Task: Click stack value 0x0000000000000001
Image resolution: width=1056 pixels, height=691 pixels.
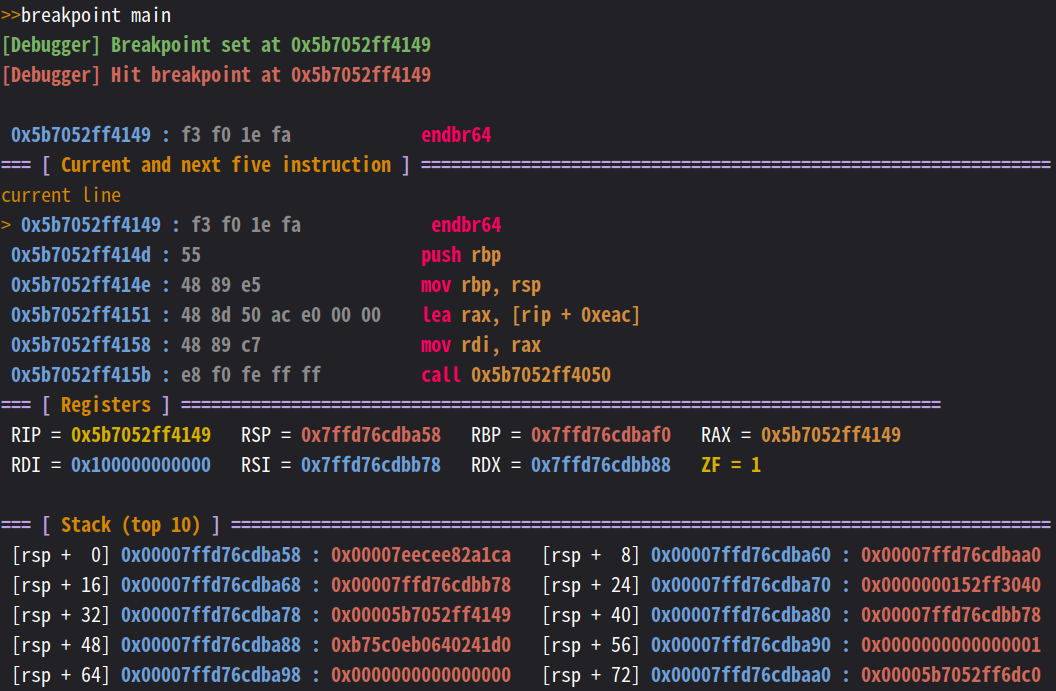Action: pyautogui.click(x=951, y=645)
